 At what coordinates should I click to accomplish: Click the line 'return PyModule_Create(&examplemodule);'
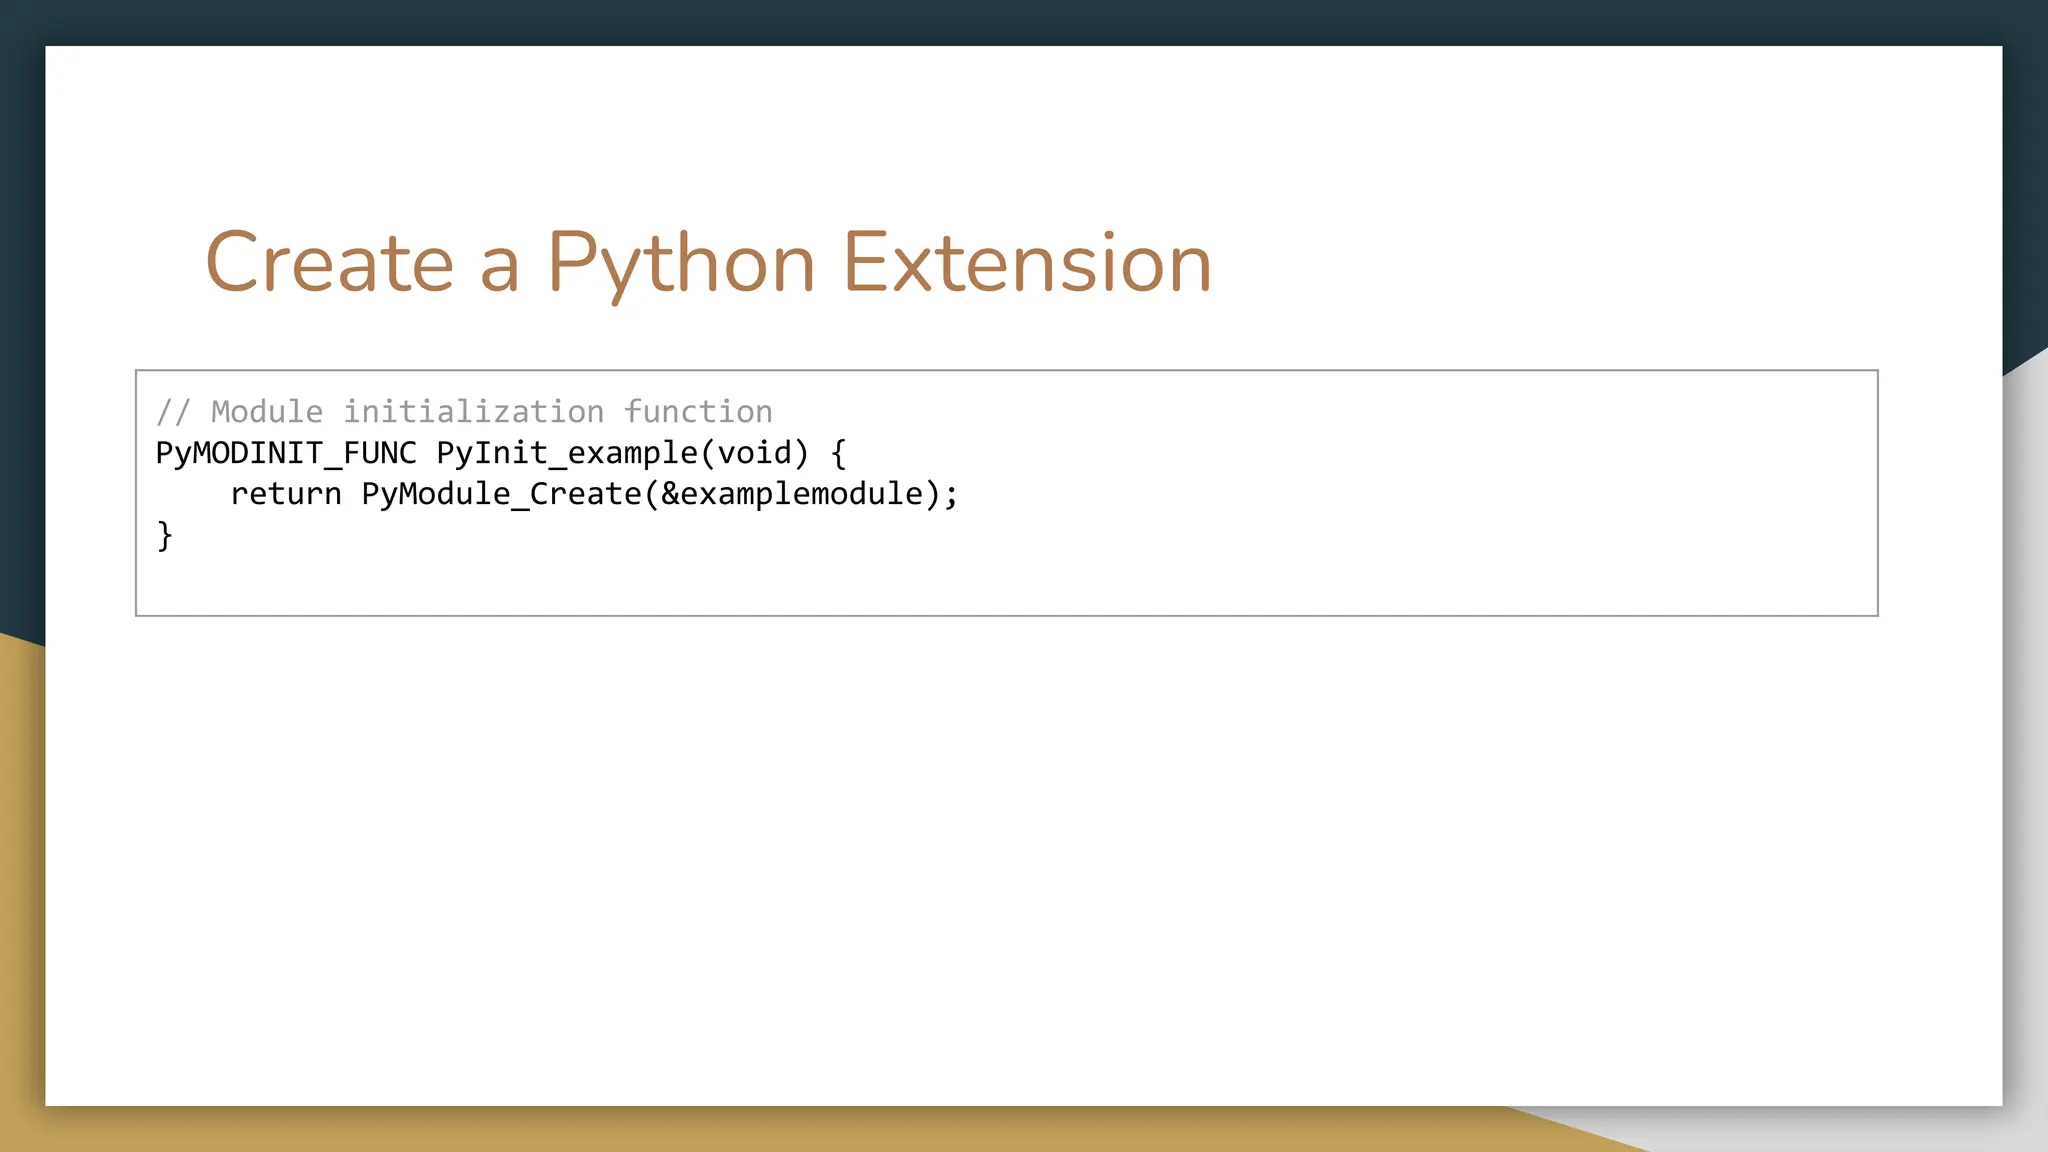(594, 494)
